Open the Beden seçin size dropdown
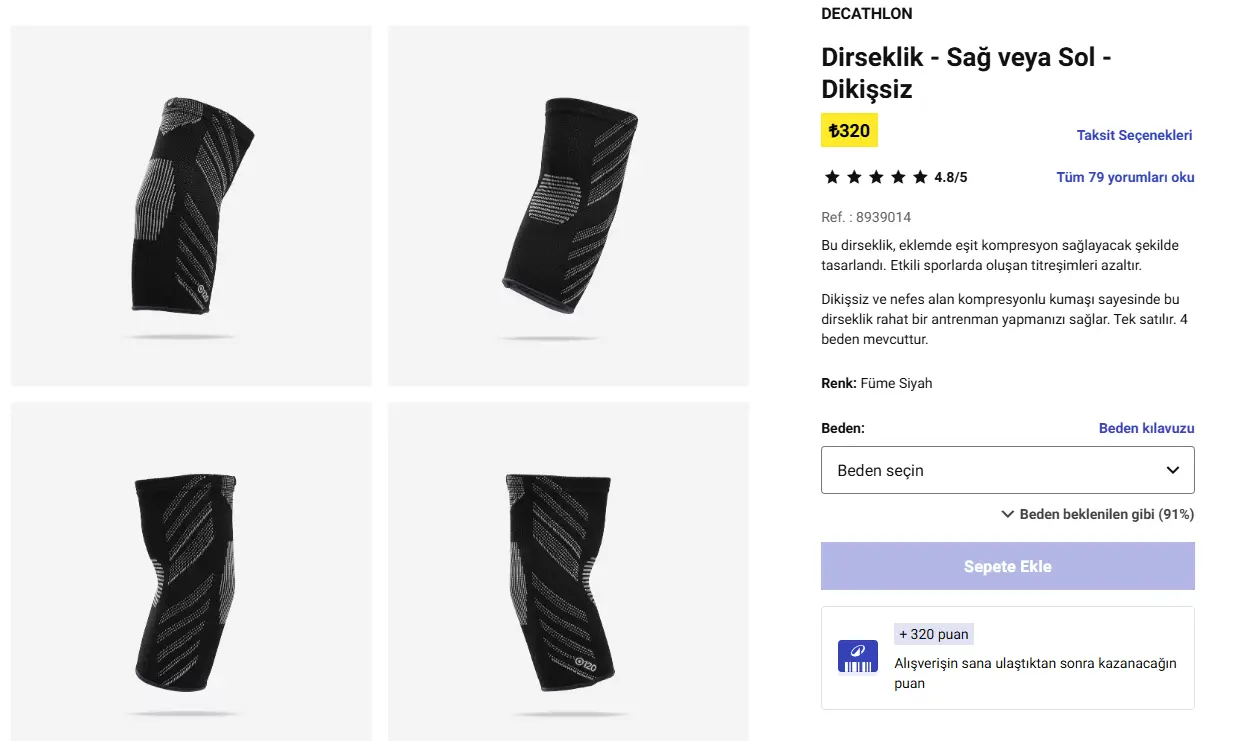Screen dimensions: 1259x741 click(1008, 470)
